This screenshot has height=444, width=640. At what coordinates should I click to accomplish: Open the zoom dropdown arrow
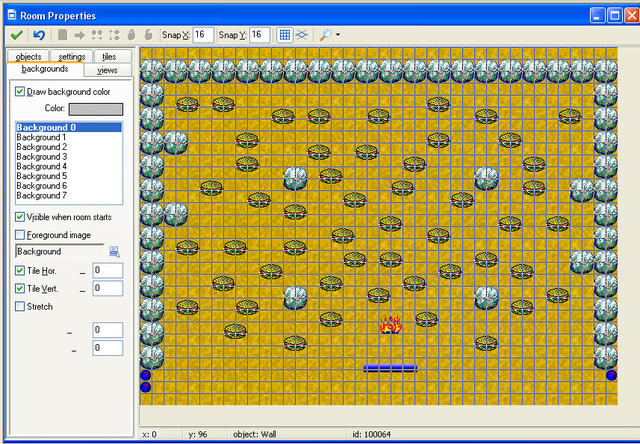click(x=338, y=35)
